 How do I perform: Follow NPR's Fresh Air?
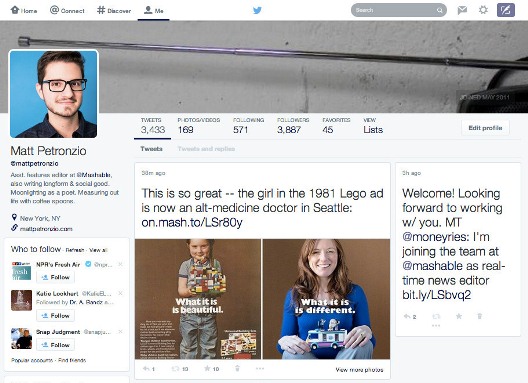(x=56, y=277)
